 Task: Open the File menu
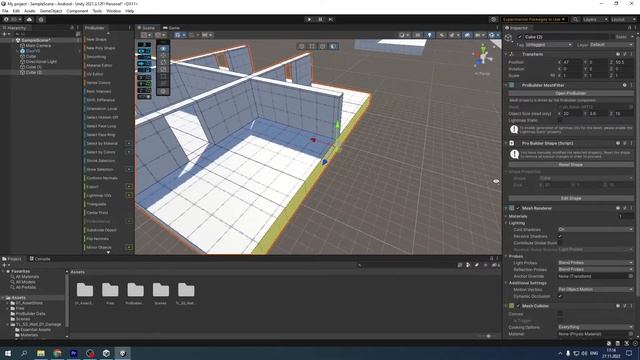coord(5,11)
